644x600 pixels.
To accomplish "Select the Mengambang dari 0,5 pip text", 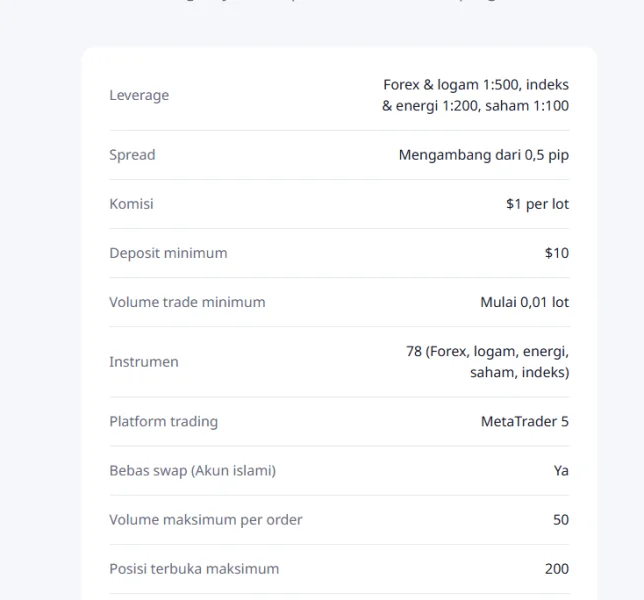I will 484,155.
